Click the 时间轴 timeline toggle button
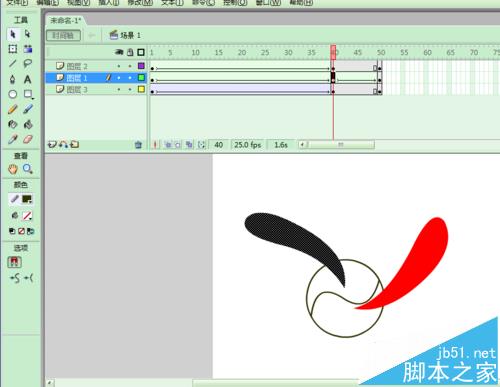Screen dimensions: 500x387 click(63, 35)
